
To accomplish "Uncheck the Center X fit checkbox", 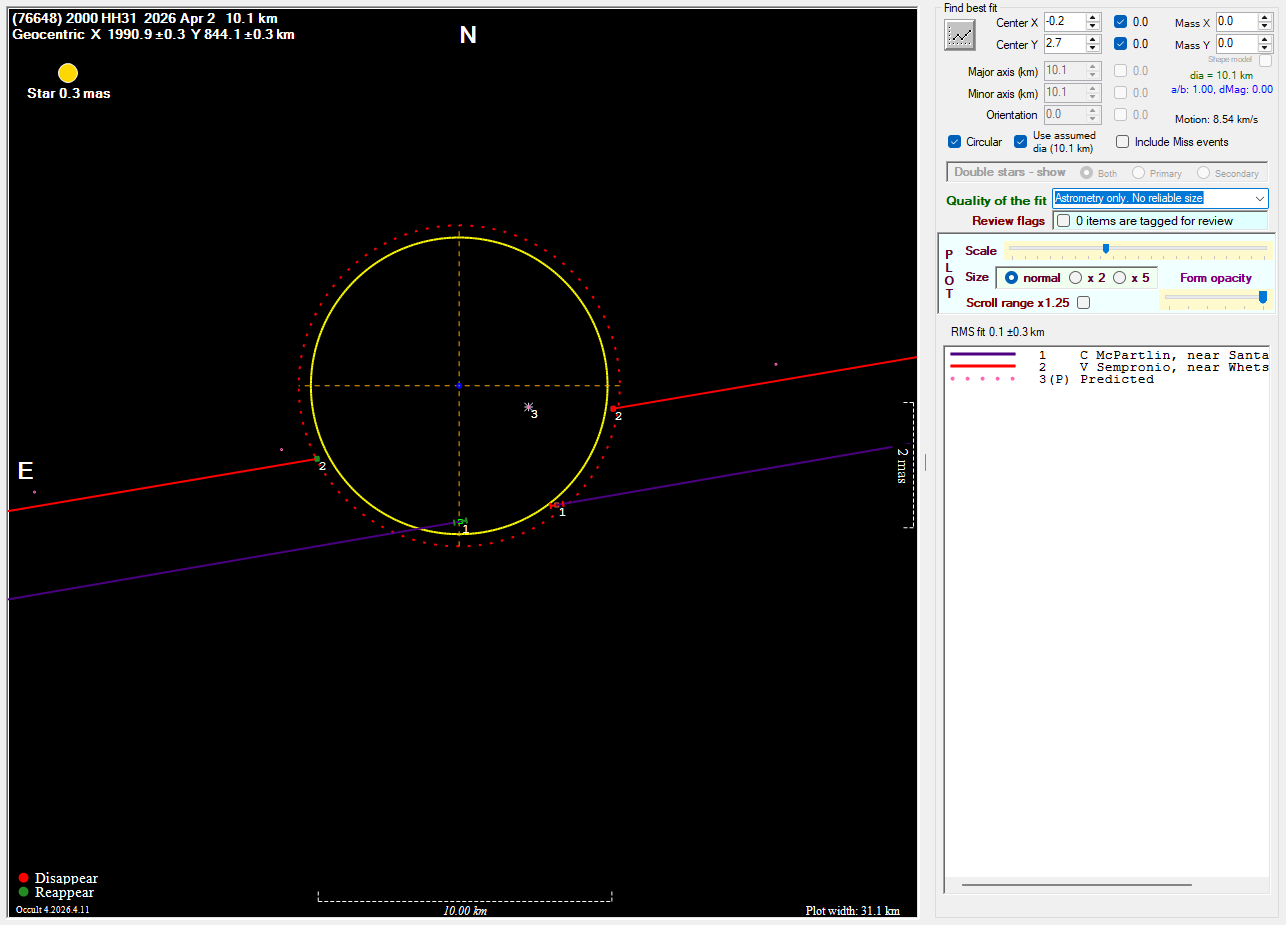I will (1121, 22).
